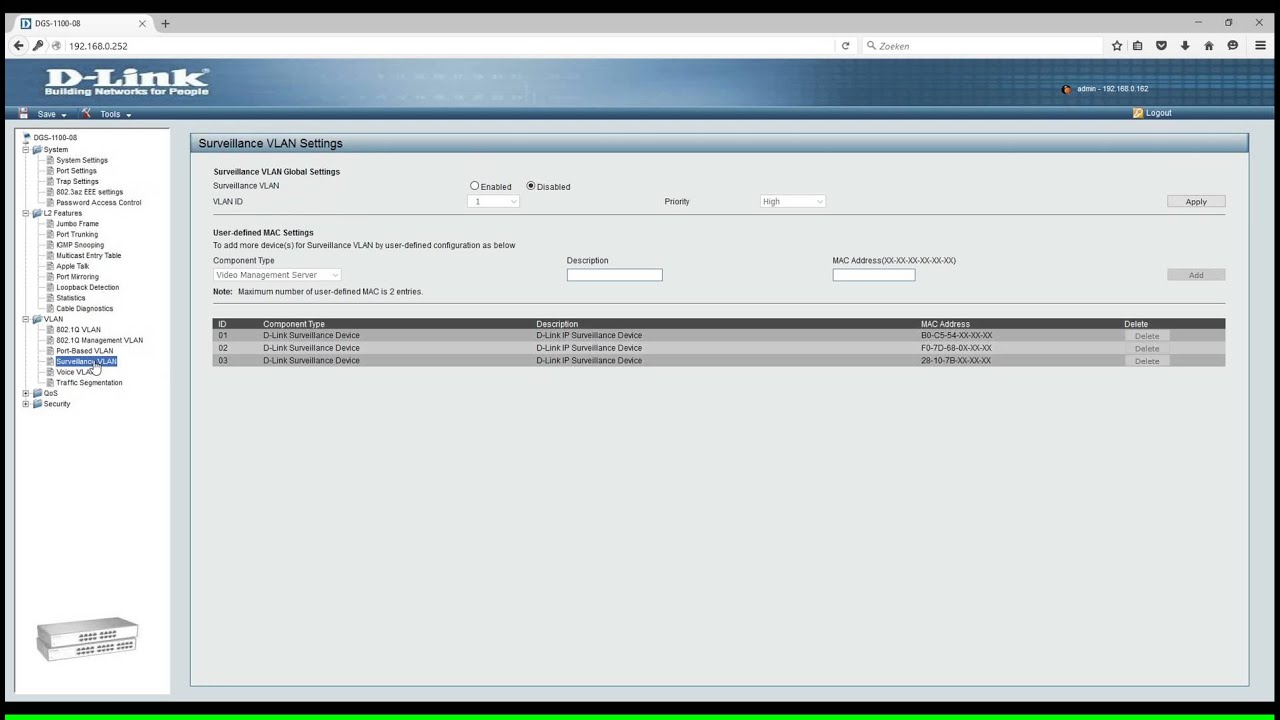Select the Enabled radio for Surveillance VLAN
Image resolution: width=1280 pixels, height=720 pixels.
(475, 186)
